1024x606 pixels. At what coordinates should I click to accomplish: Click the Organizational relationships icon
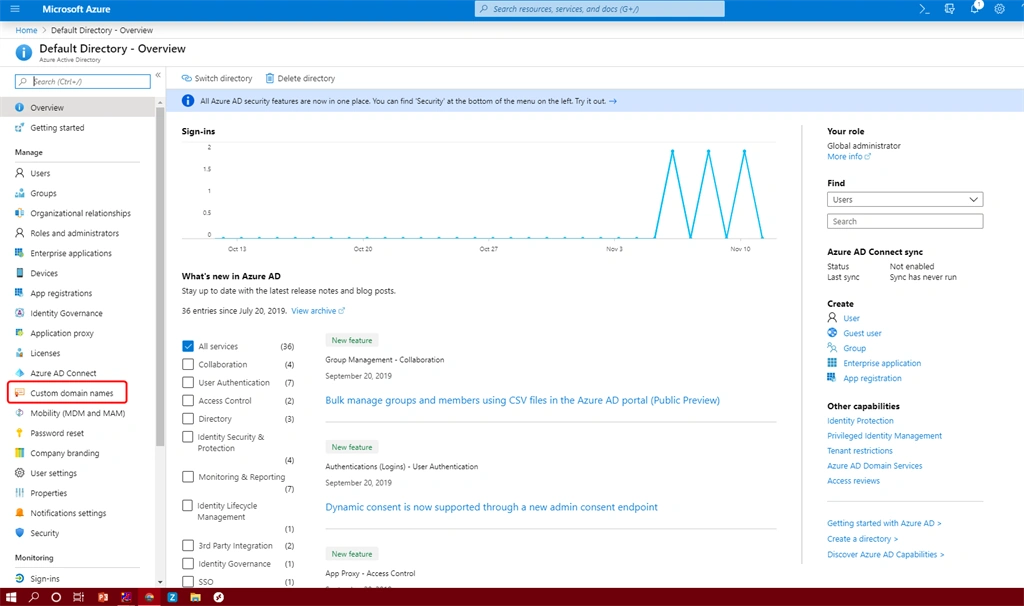[x=20, y=213]
